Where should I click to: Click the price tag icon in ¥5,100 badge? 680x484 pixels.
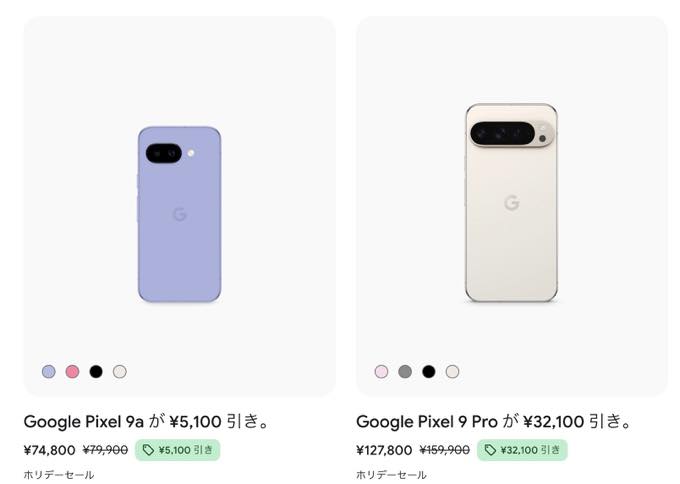point(149,450)
